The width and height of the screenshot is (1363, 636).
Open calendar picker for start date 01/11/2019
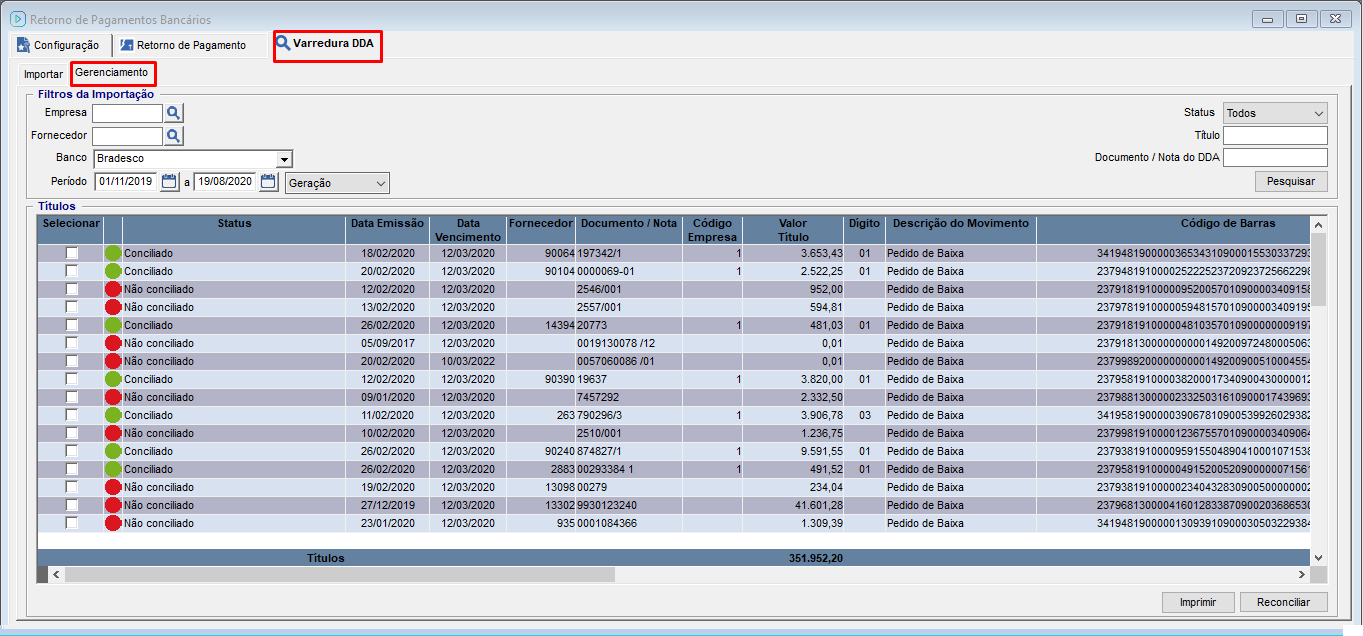pos(169,182)
